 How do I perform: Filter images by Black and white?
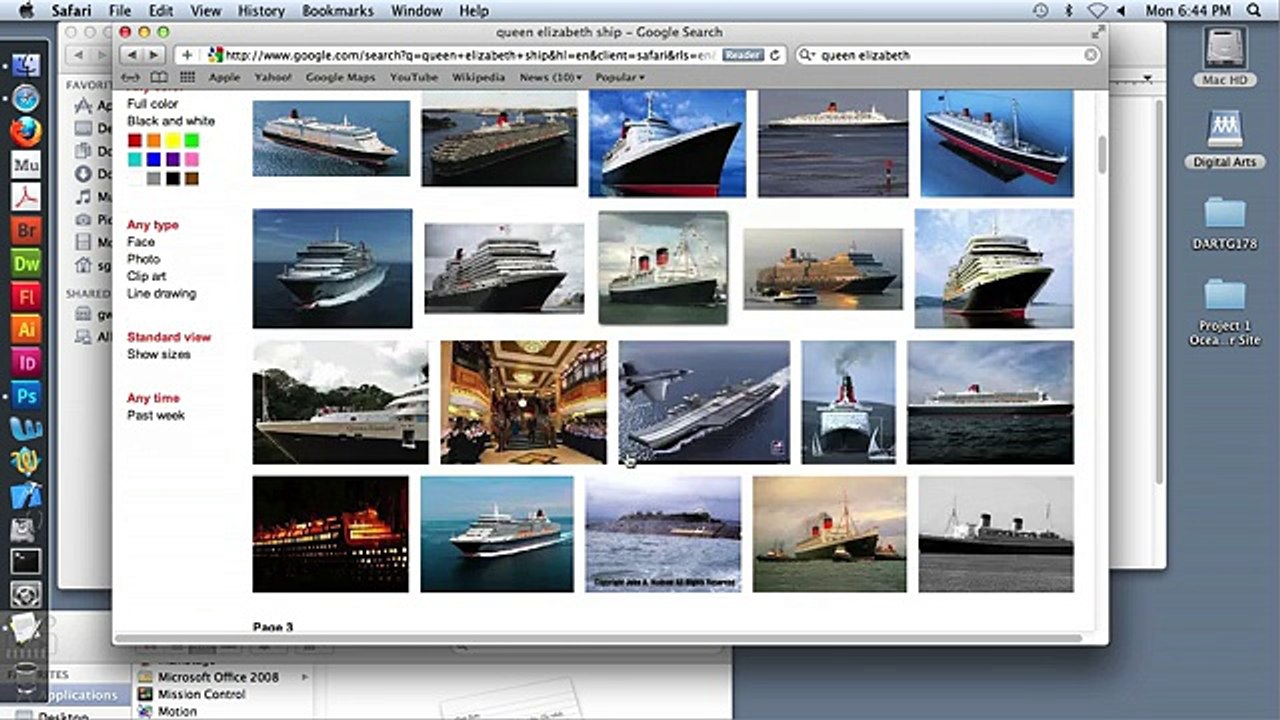point(171,121)
